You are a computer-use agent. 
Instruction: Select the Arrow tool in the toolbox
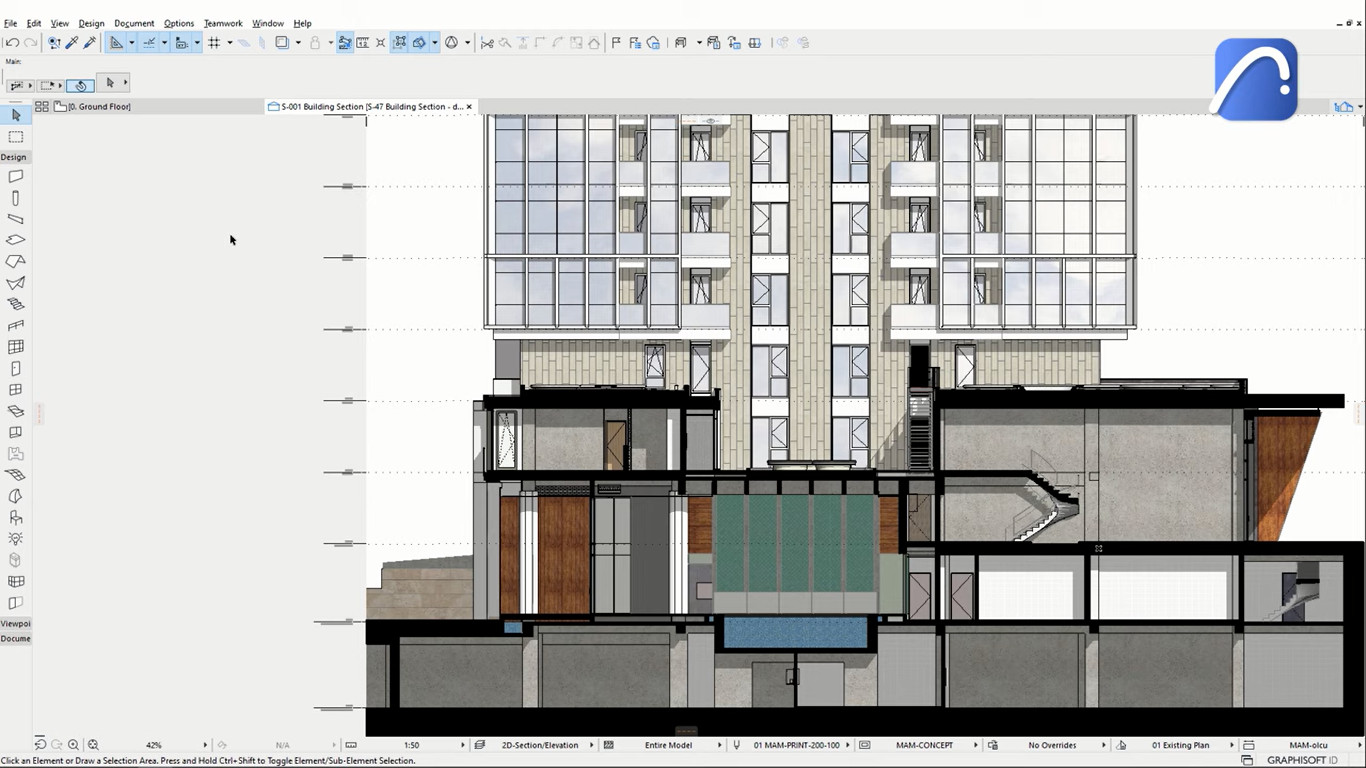point(16,116)
